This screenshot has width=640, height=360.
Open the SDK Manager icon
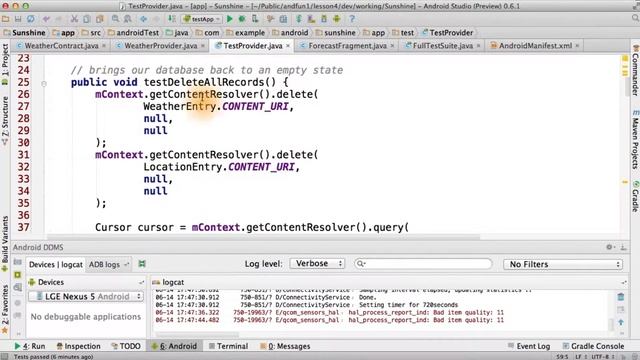tap(324, 19)
